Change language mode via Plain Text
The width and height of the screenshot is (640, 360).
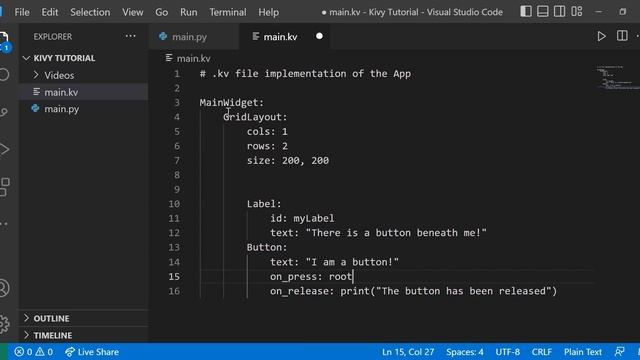click(x=583, y=352)
